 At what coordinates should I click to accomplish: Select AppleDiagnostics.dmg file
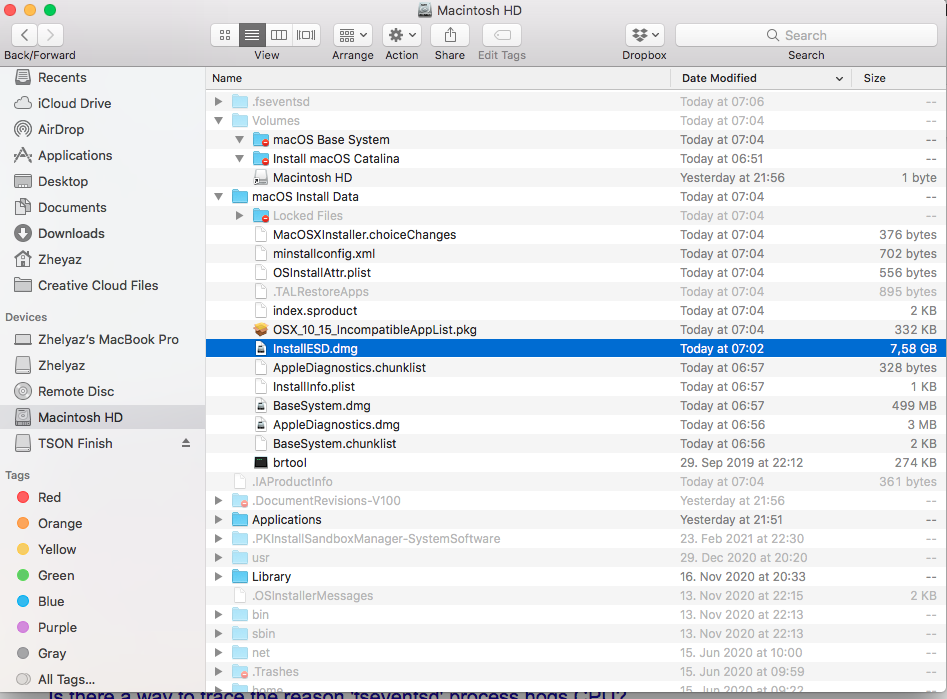(576, 425)
